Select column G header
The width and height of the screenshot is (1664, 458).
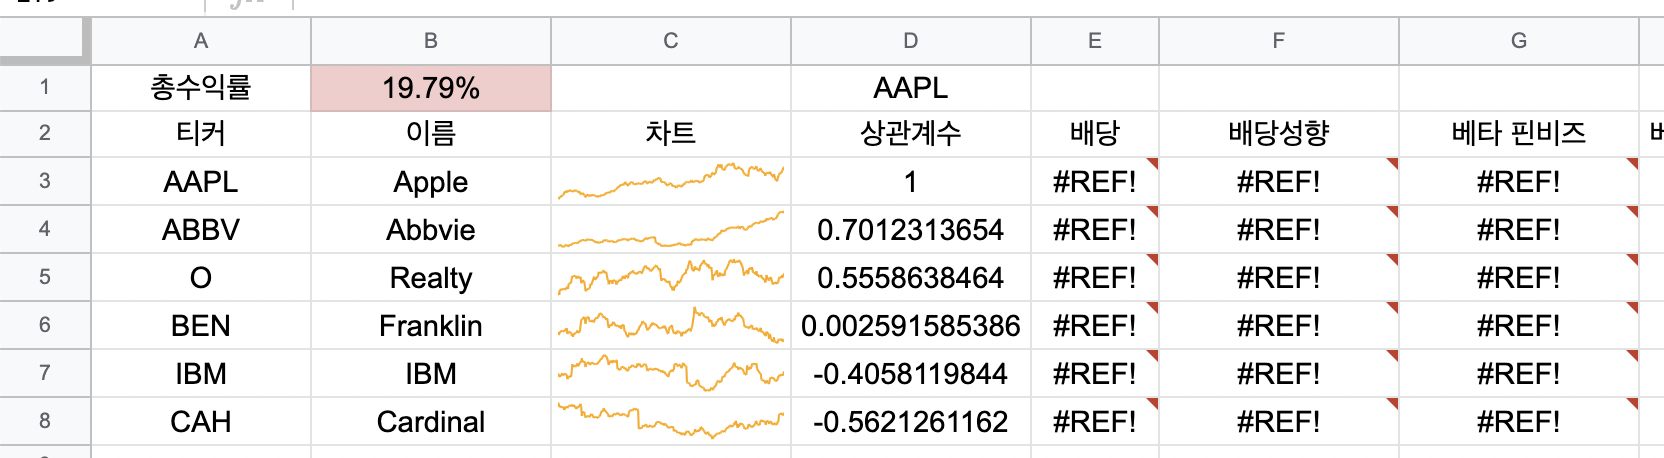1519,41
